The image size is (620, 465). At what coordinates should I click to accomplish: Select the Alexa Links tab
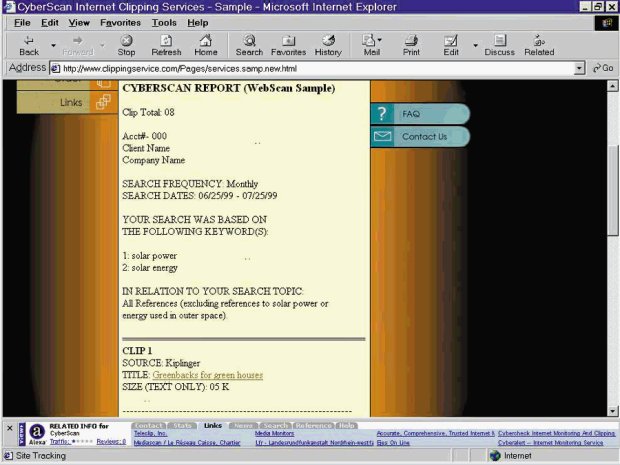tap(213, 425)
